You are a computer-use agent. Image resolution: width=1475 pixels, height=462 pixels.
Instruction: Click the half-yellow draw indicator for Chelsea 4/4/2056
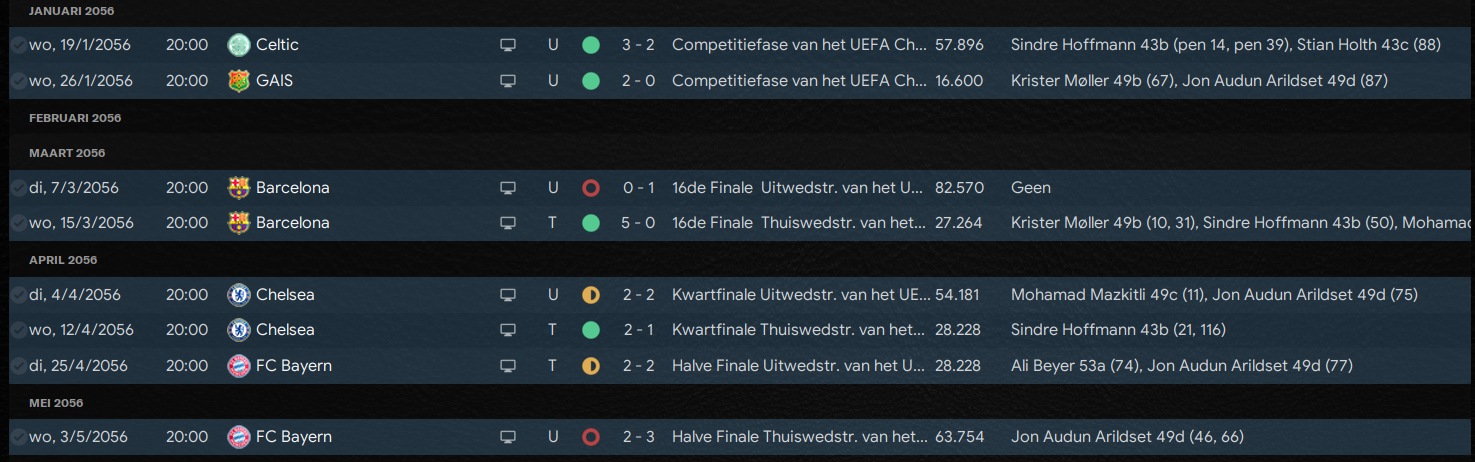click(x=591, y=295)
